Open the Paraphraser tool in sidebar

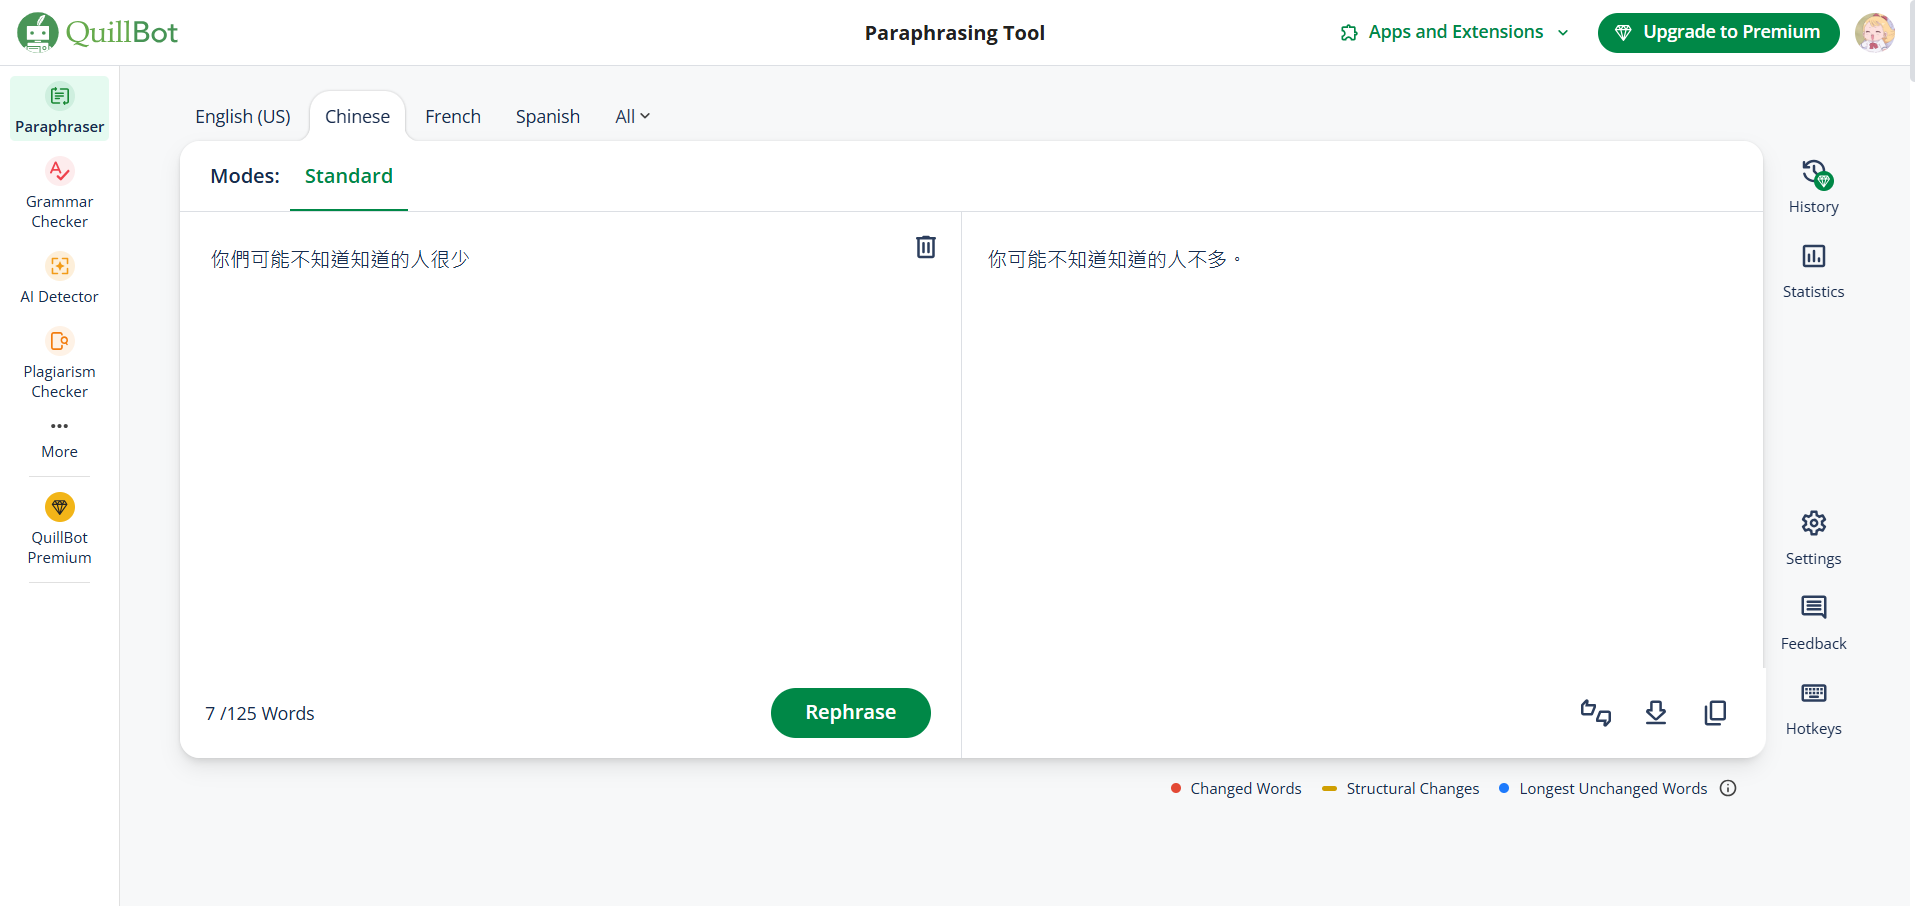coord(60,108)
